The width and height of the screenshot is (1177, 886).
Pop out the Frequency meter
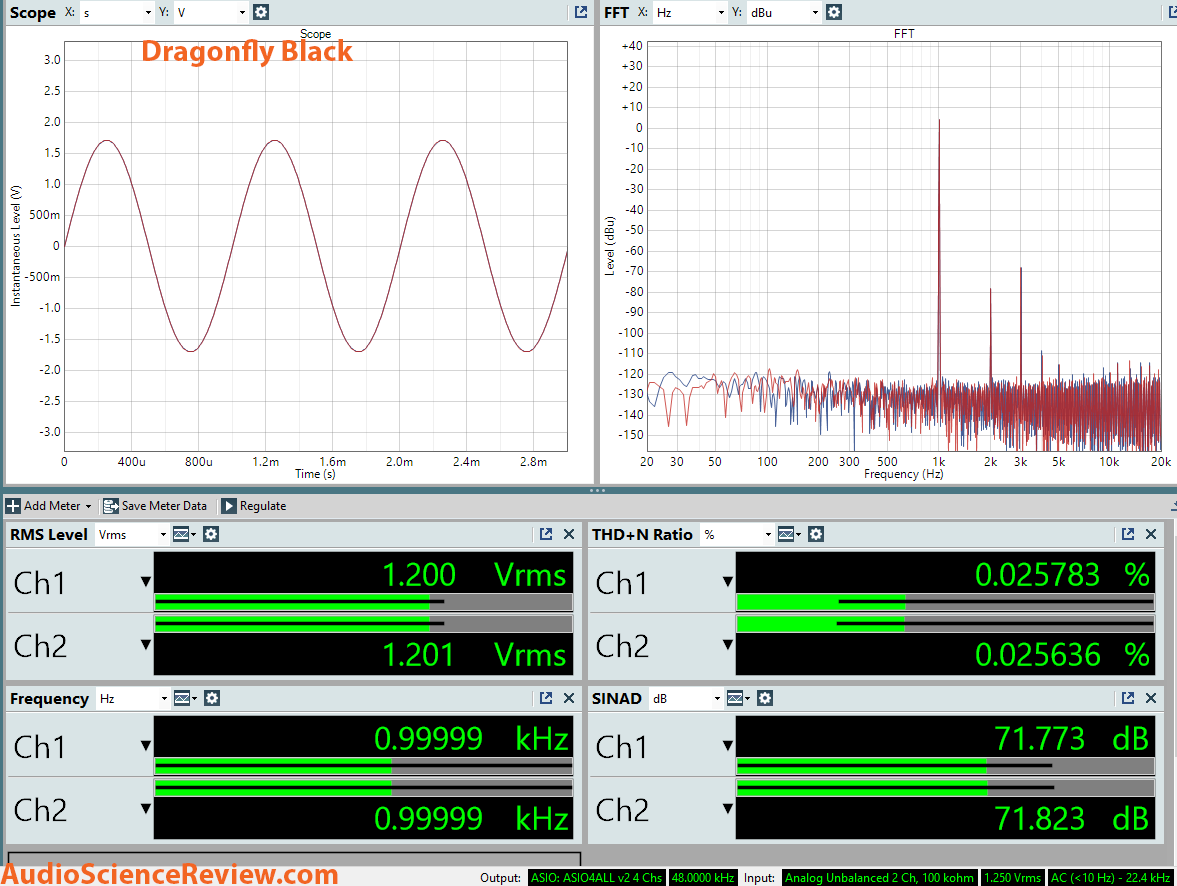(x=546, y=698)
